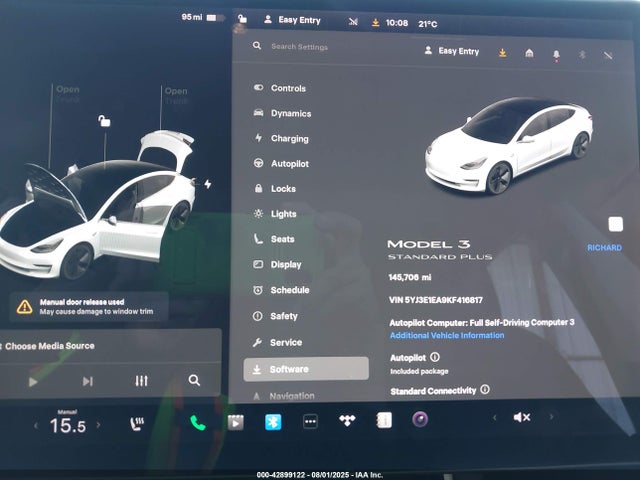Open the Tidal music app

pyautogui.click(x=347, y=420)
